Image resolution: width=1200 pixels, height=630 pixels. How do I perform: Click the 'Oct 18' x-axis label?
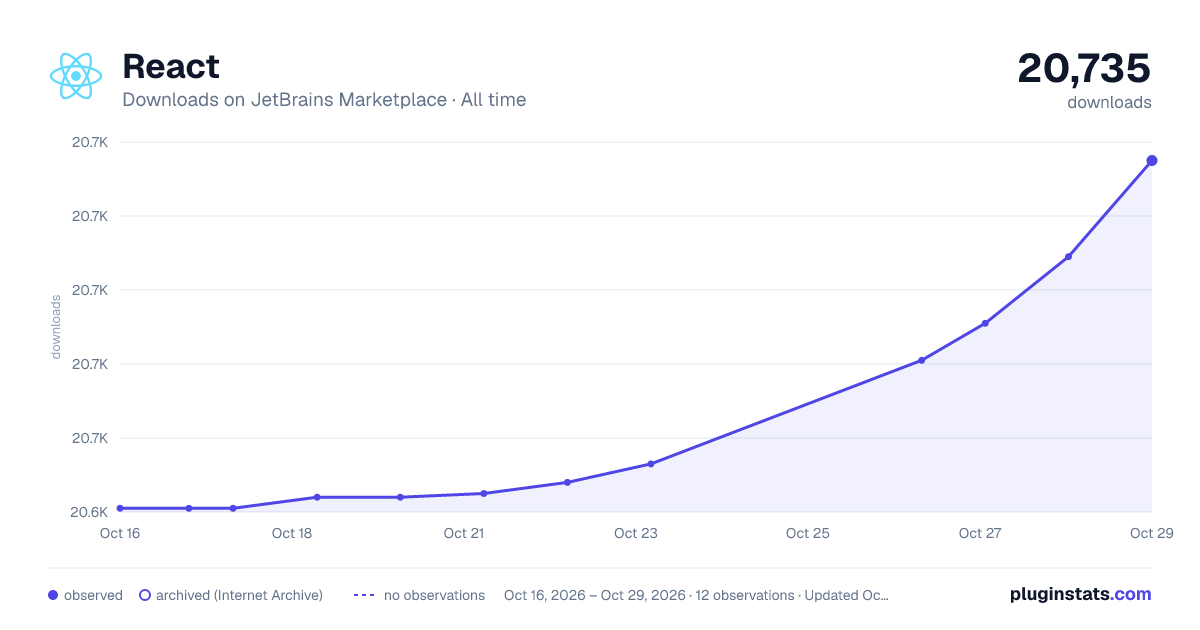tap(292, 533)
